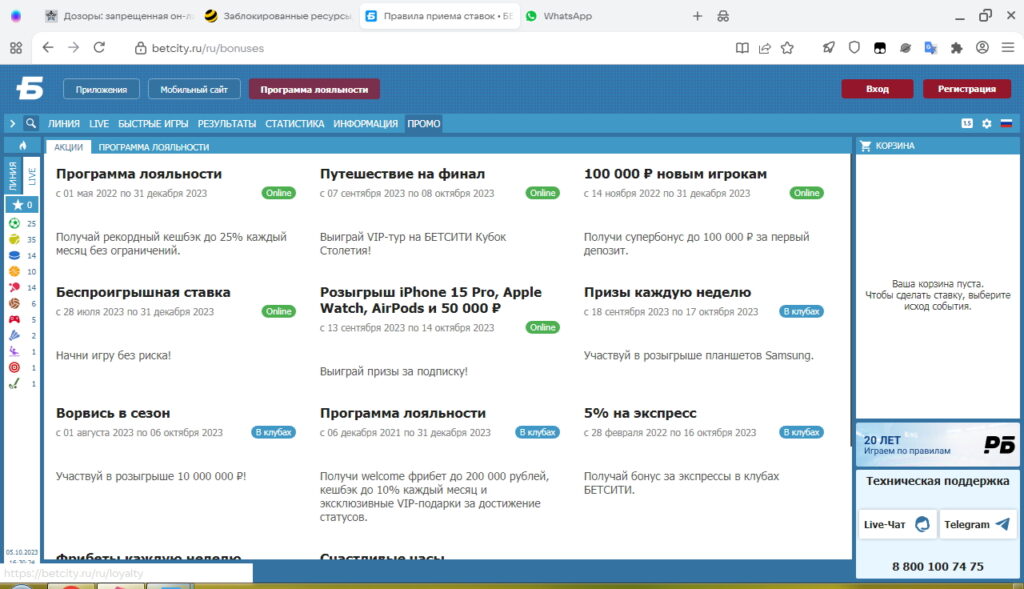This screenshot has width=1024, height=589.
Task: Click Программа лояльности header button
Action: (x=314, y=89)
